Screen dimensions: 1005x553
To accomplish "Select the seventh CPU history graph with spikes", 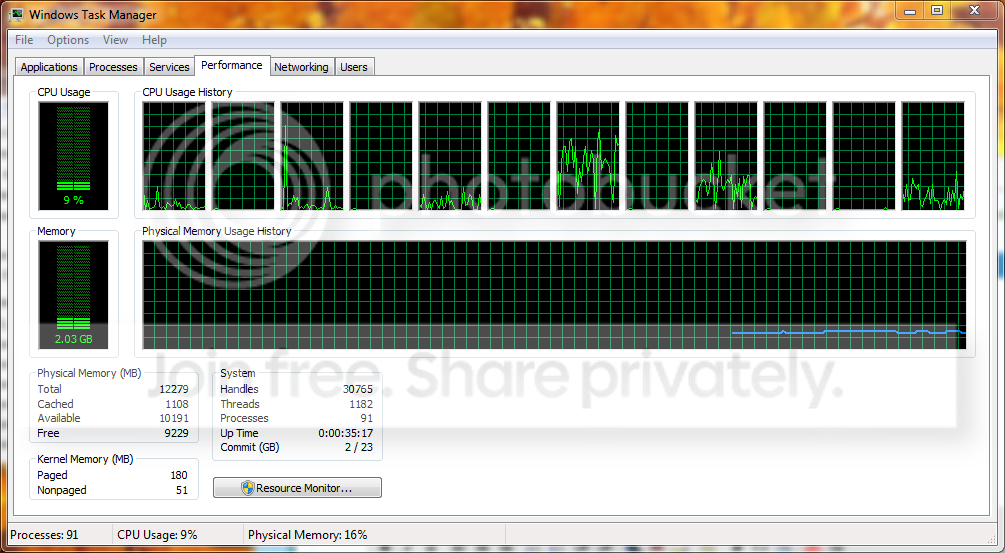I will (588, 156).
